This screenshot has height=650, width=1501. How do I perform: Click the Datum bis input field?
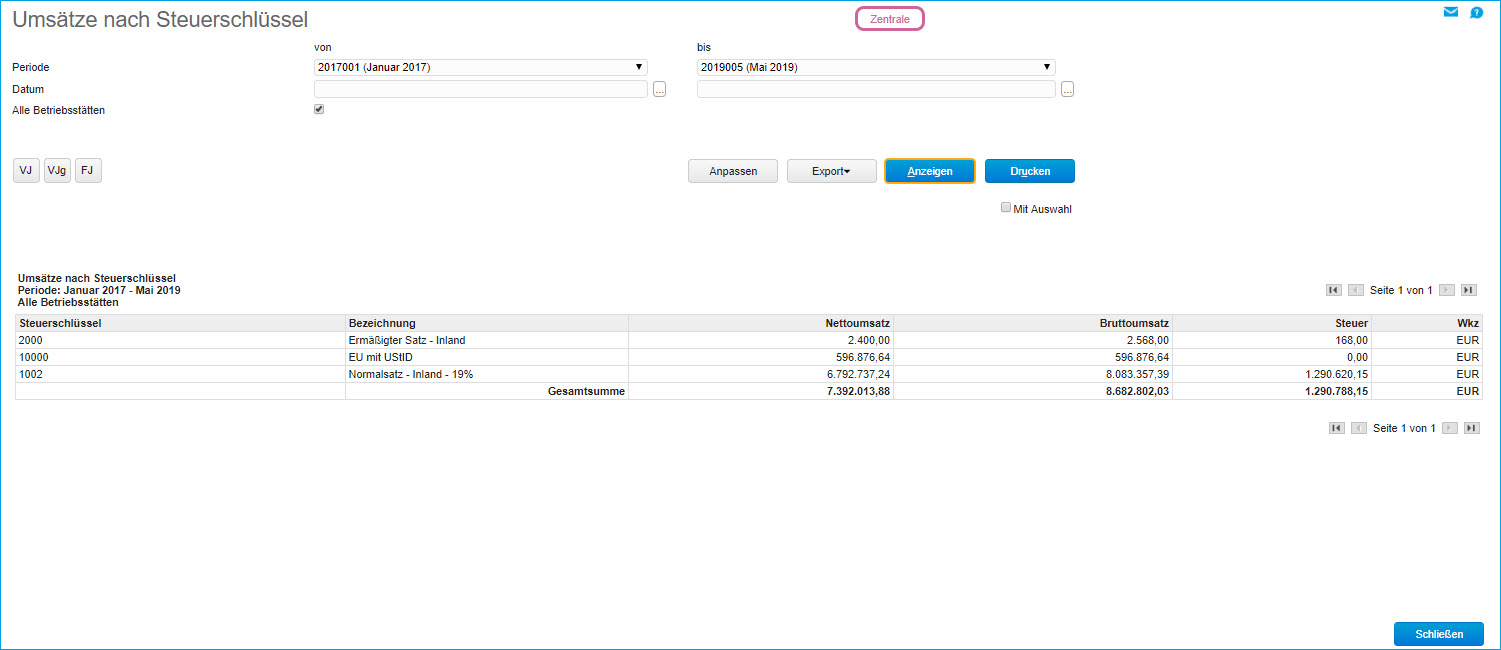pyautogui.click(x=875, y=89)
